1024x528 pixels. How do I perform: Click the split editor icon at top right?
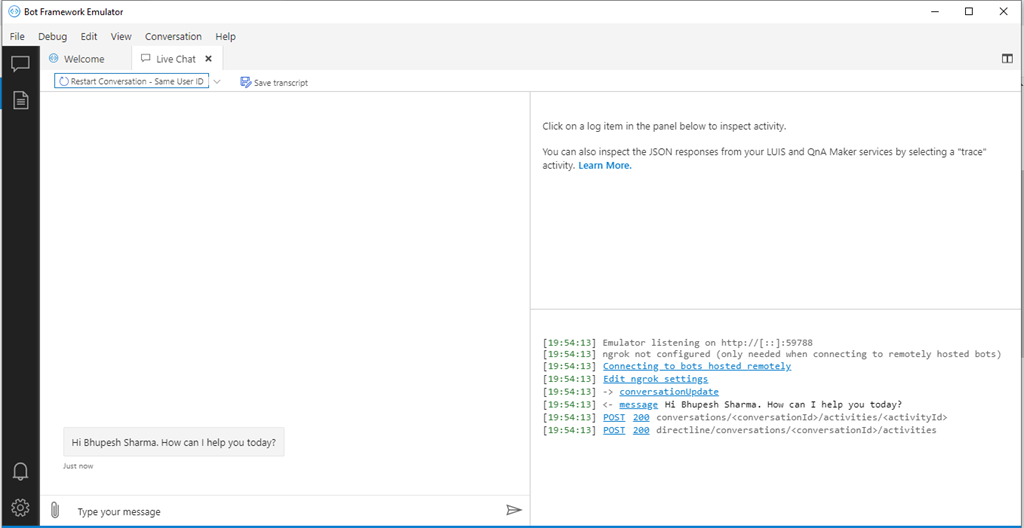point(1007,59)
